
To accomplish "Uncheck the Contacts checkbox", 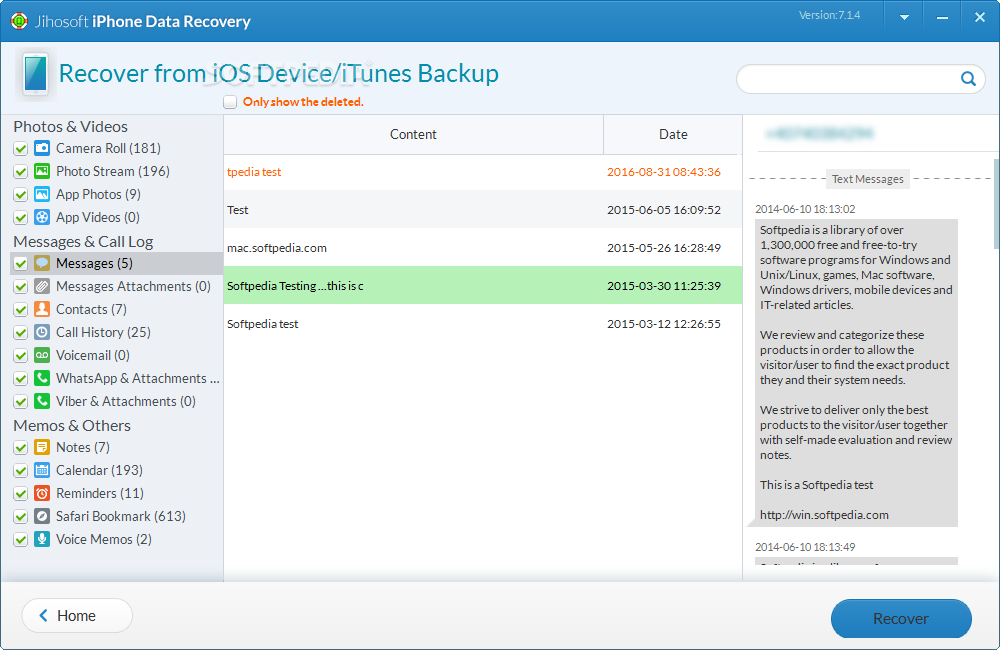I will 20,309.
